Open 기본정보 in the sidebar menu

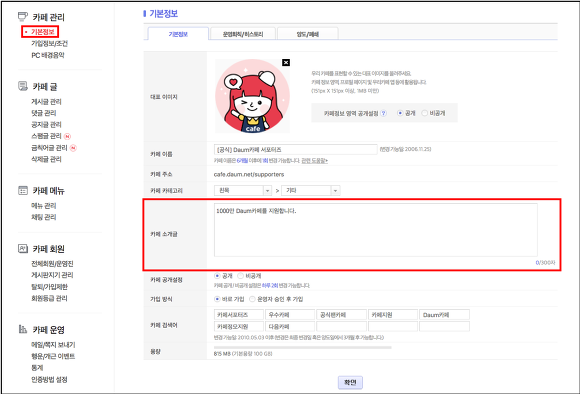tap(43, 32)
